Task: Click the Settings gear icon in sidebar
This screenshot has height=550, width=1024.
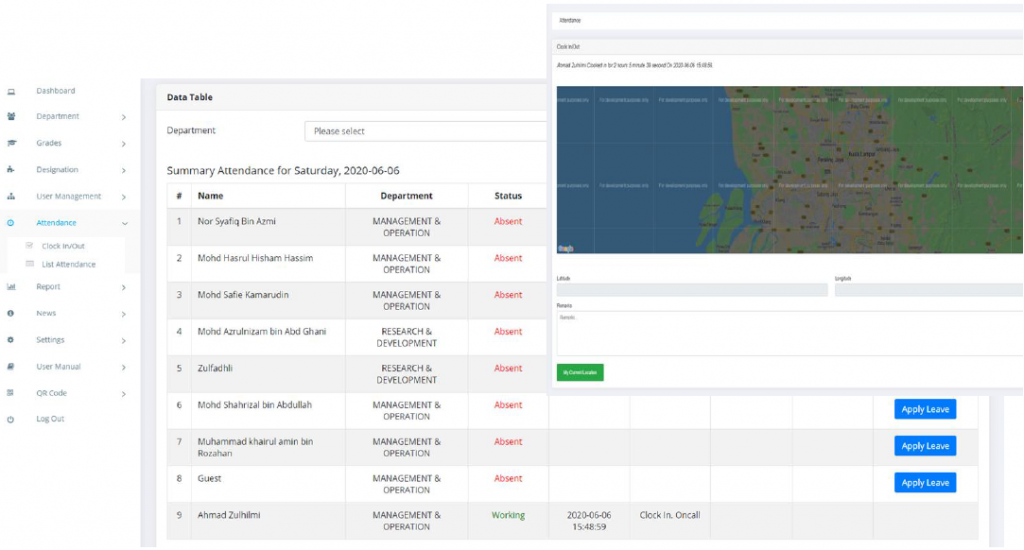Action: pos(11,340)
